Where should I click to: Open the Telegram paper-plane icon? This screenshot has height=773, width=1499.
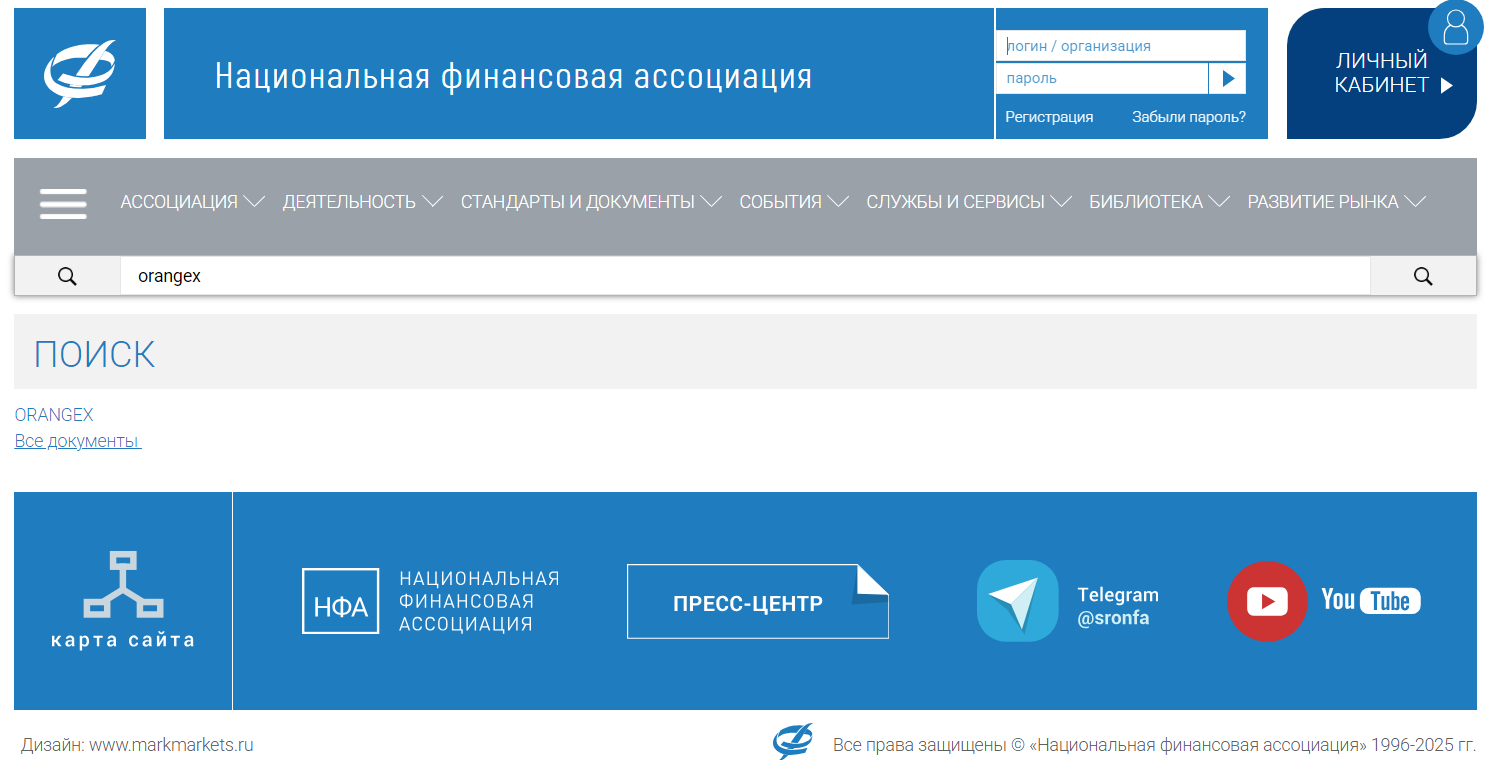(1017, 601)
